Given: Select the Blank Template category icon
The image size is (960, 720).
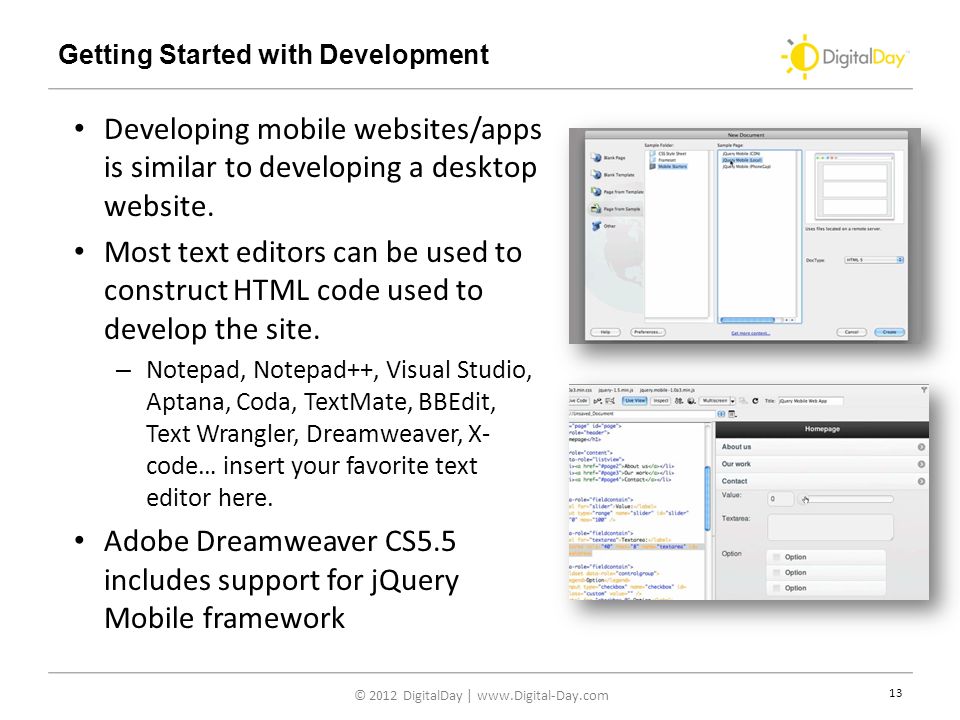Looking at the screenshot, I should click(x=597, y=174).
